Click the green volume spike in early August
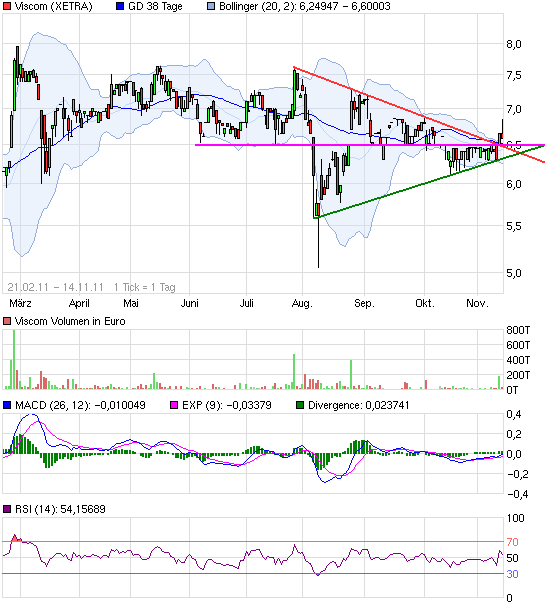The width and height of the screenshot is (545, 606). [x=294, y=371]
